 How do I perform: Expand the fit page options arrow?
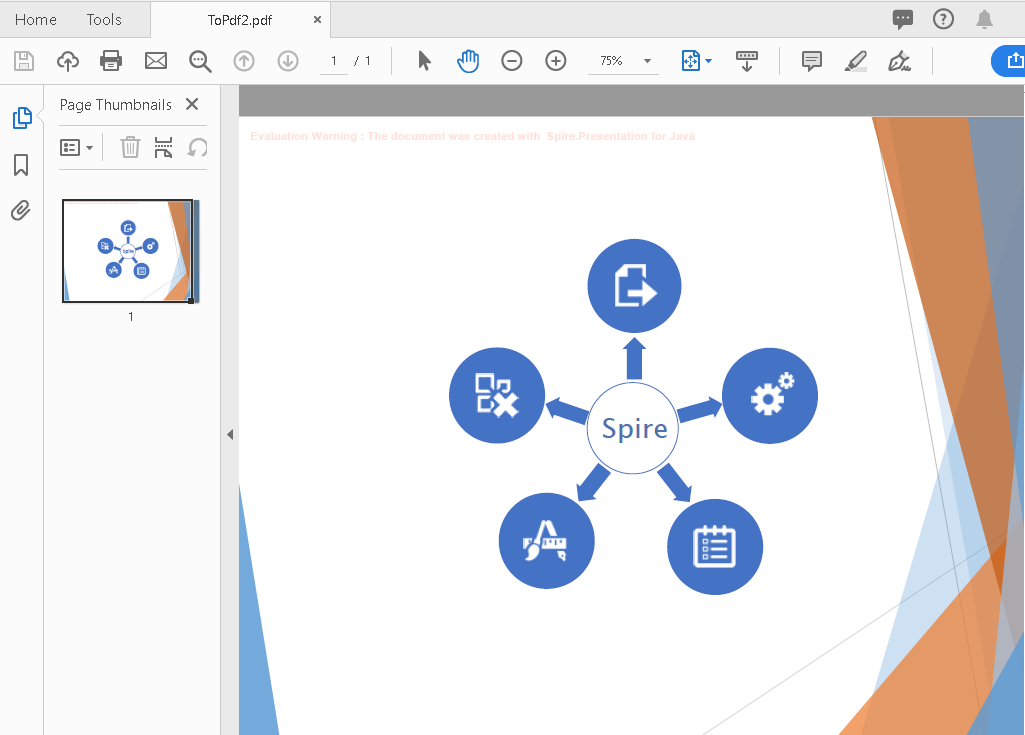coord(709,61)
